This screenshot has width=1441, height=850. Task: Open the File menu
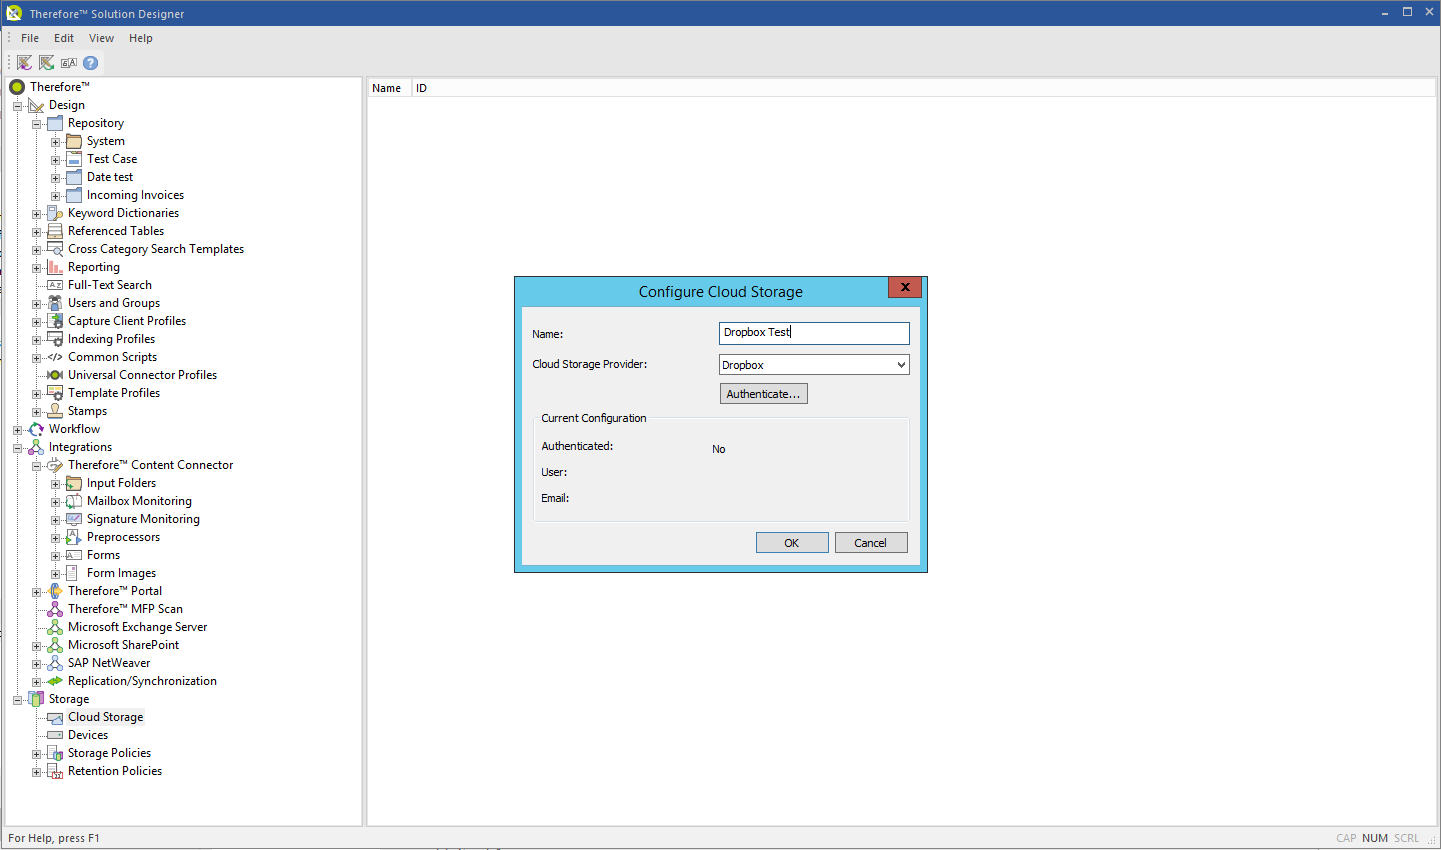tap(29, 37)
